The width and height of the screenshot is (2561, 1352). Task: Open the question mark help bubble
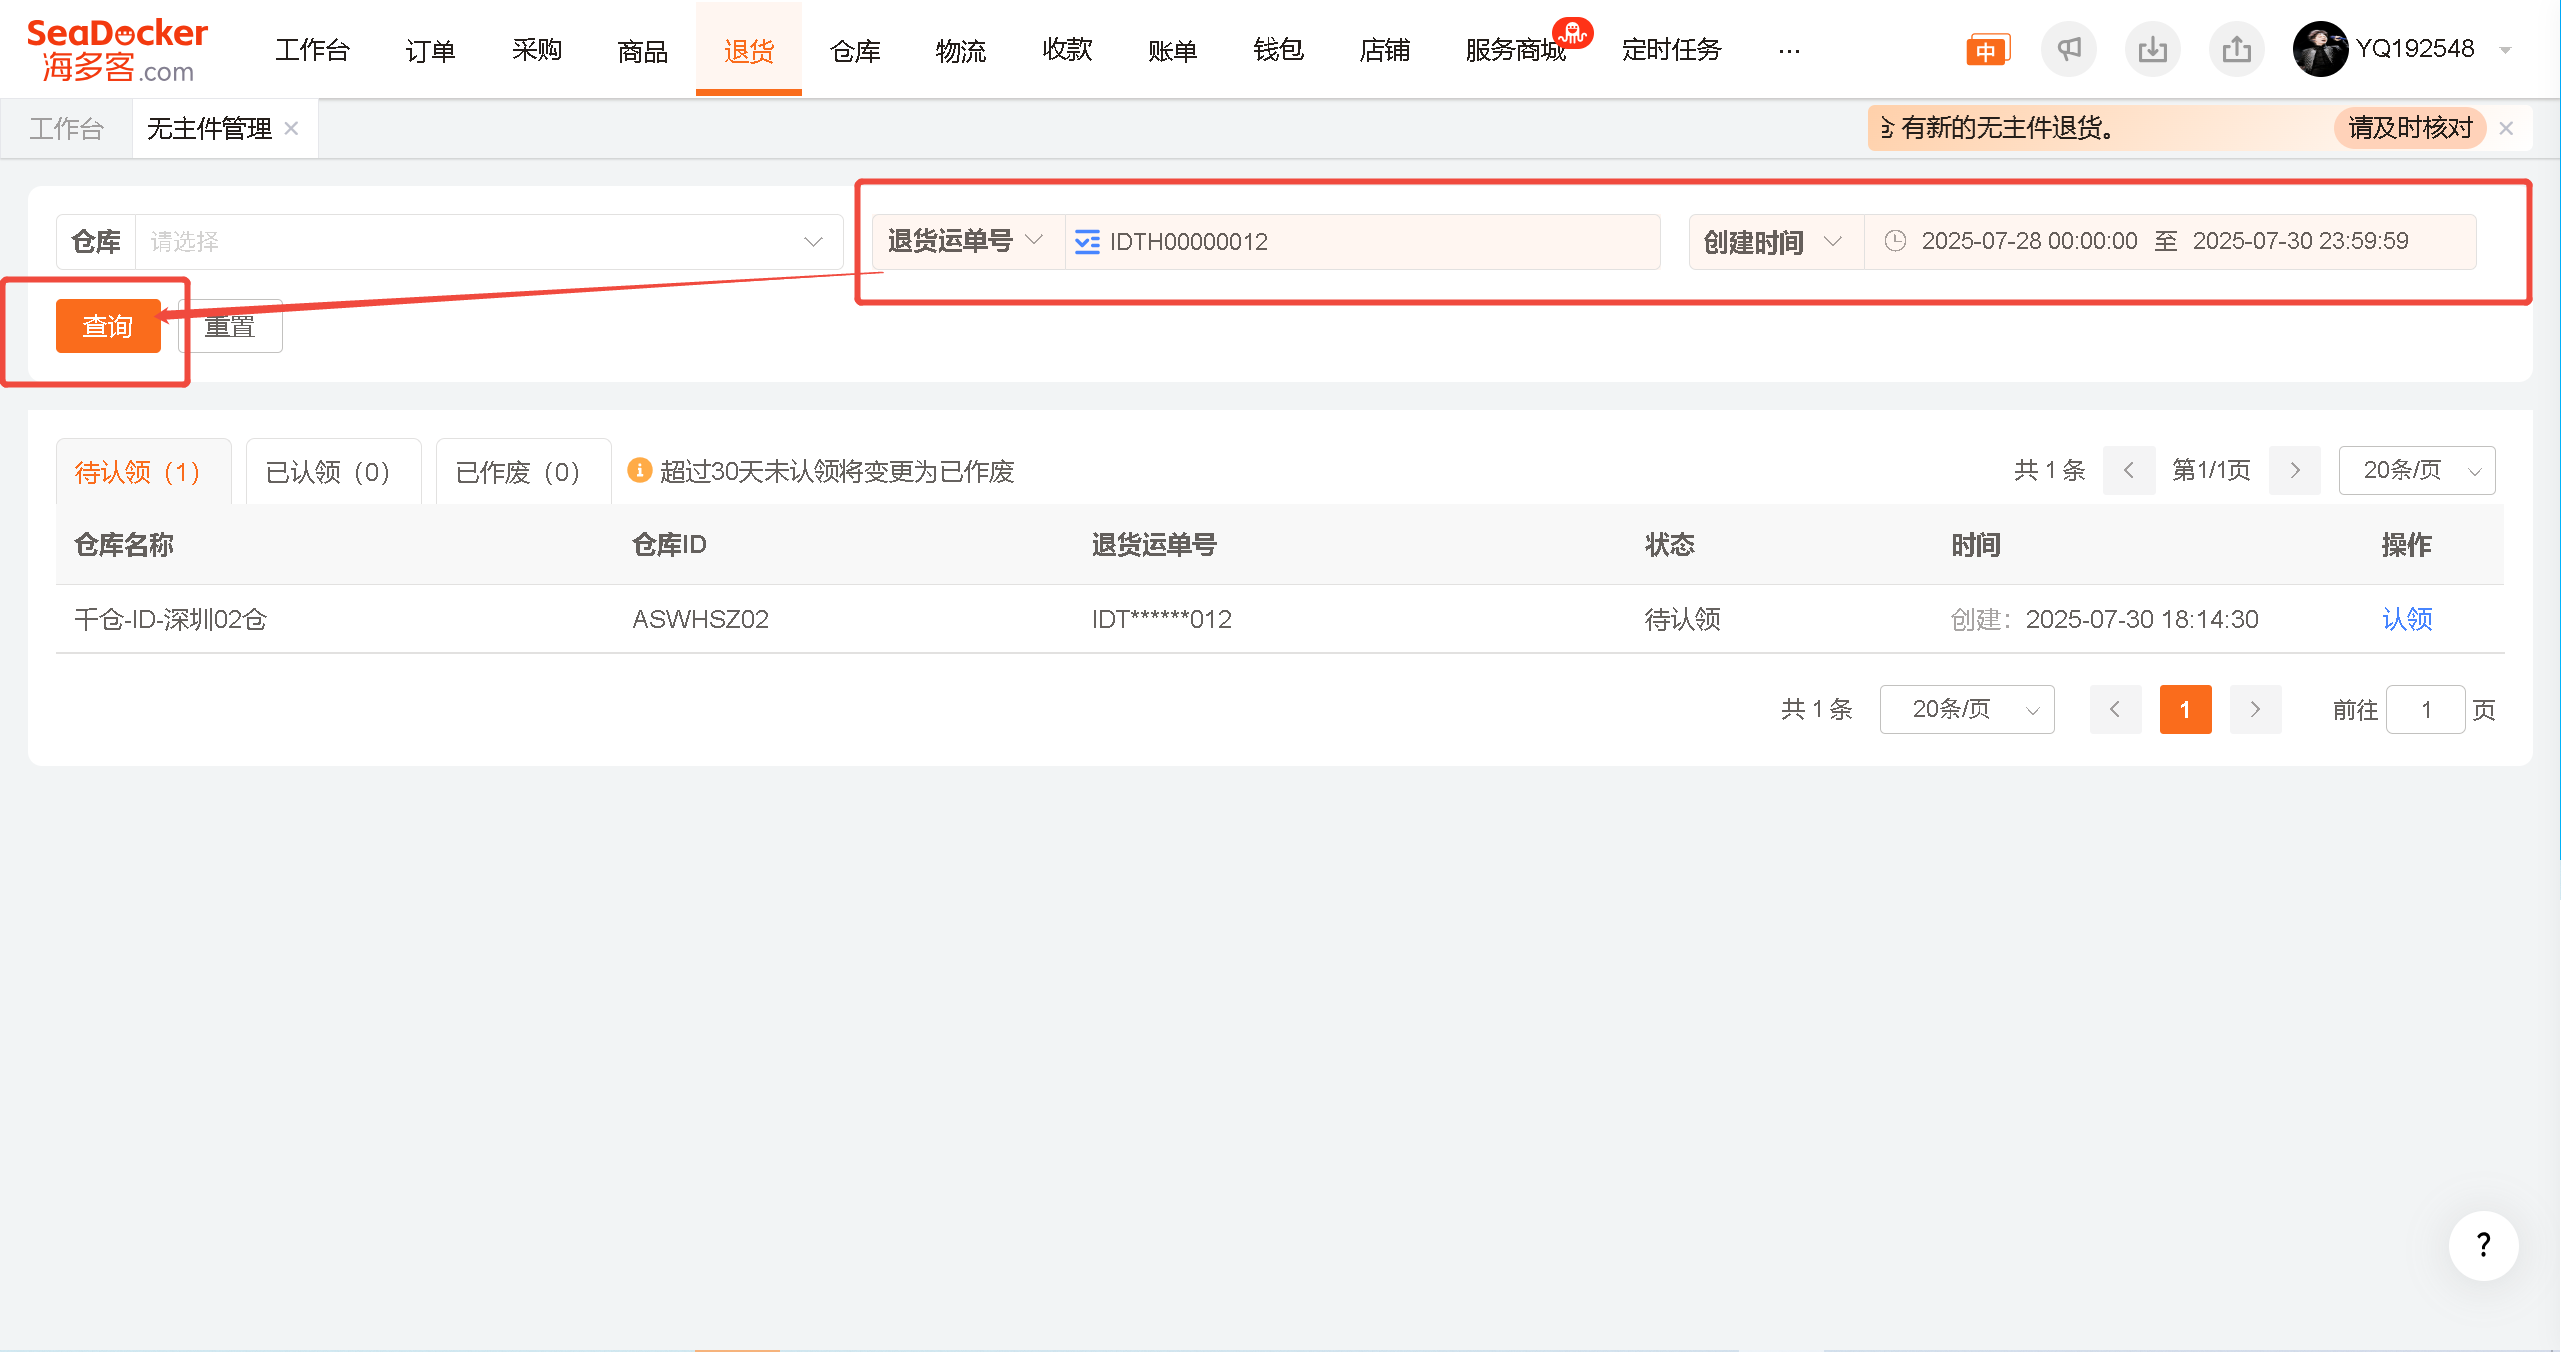point(2483,1245)
